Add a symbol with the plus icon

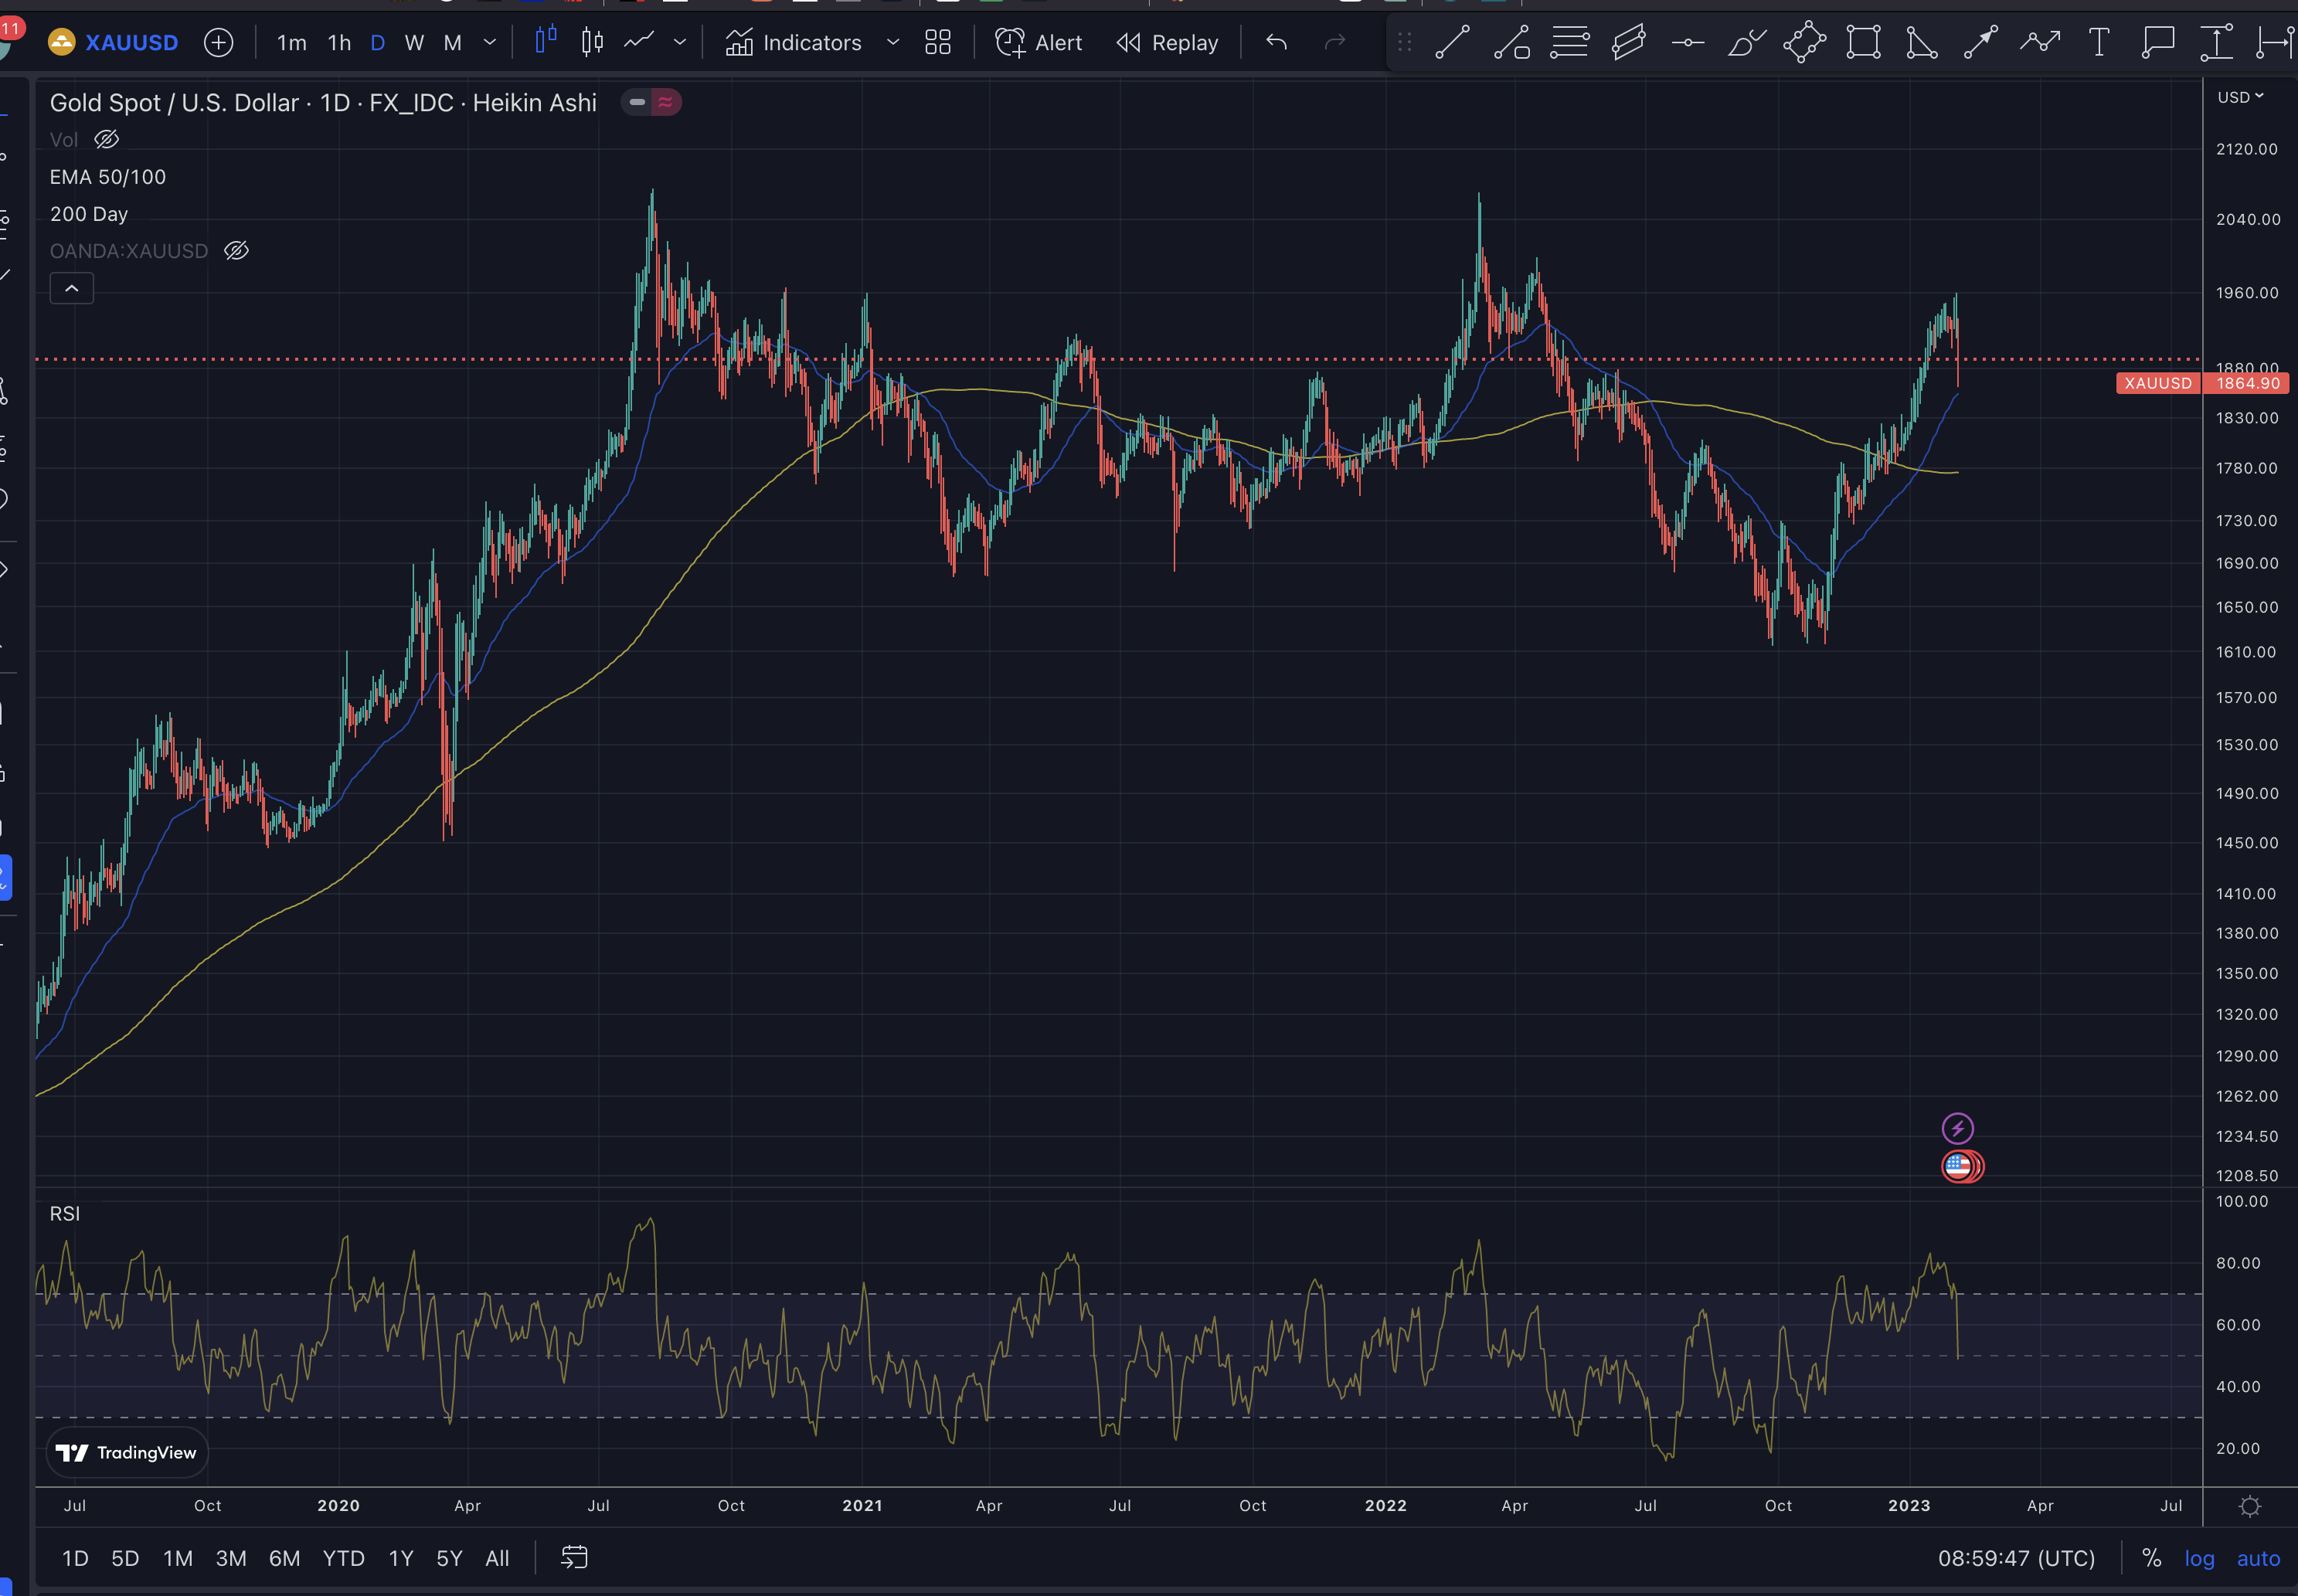point(218,43)
